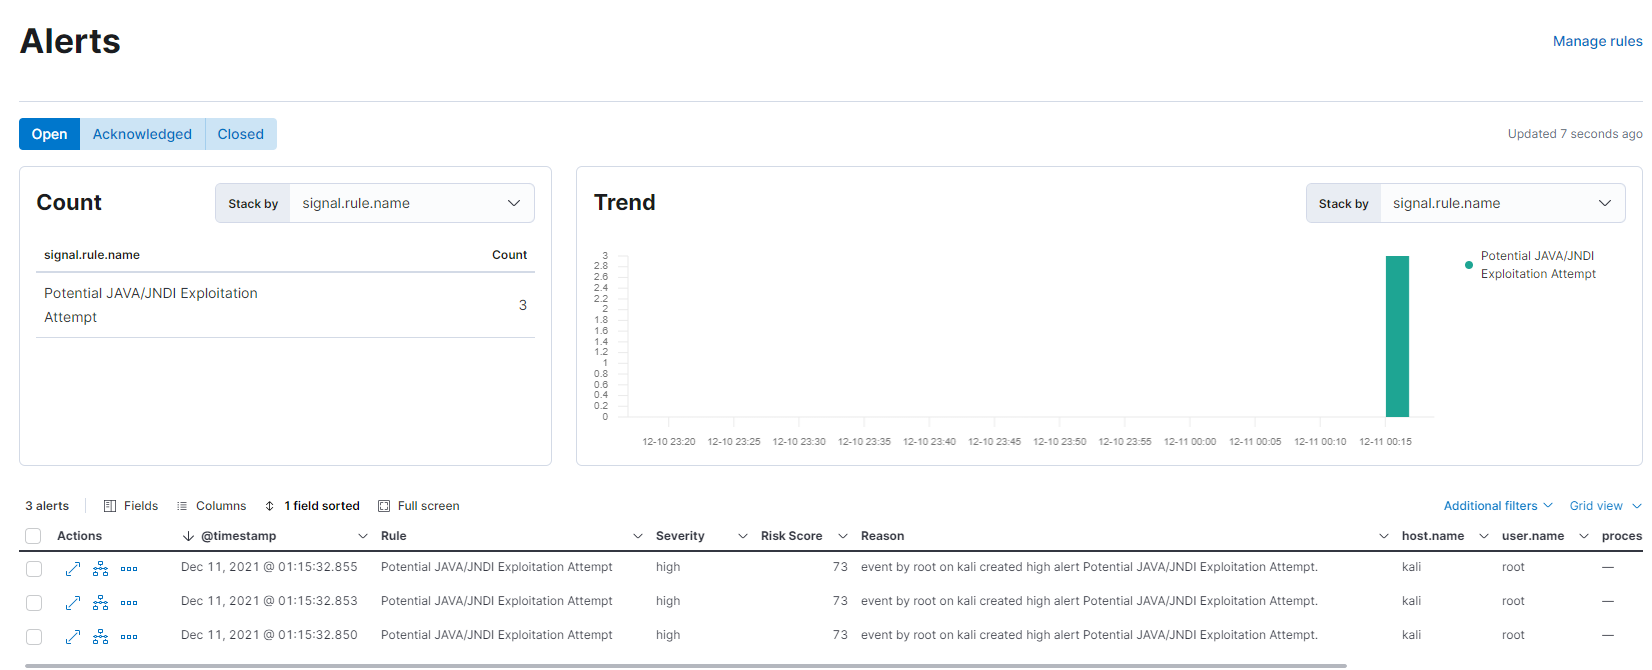1652x670 pixels.
Task: Click the Rule cell for the 01:15:32.855 alert
Action: (497, 567)
